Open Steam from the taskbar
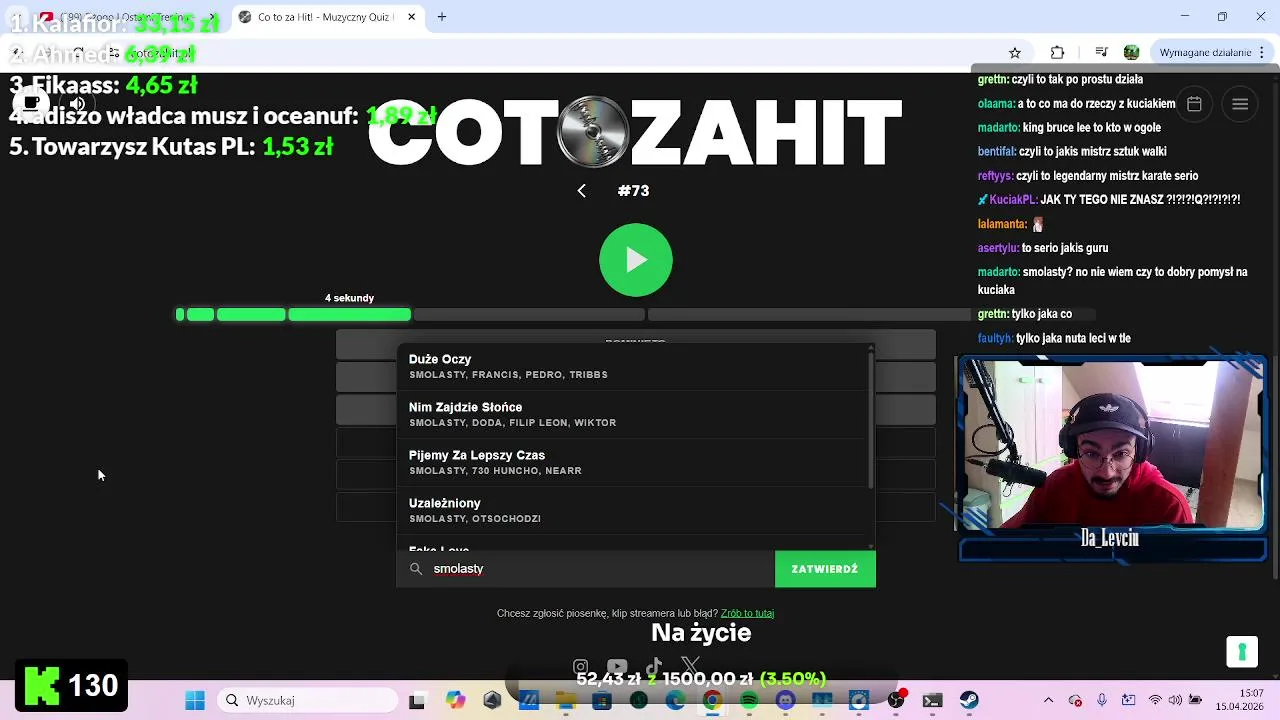The width and height of the screenshot is (1280, 720). point(969,701)
